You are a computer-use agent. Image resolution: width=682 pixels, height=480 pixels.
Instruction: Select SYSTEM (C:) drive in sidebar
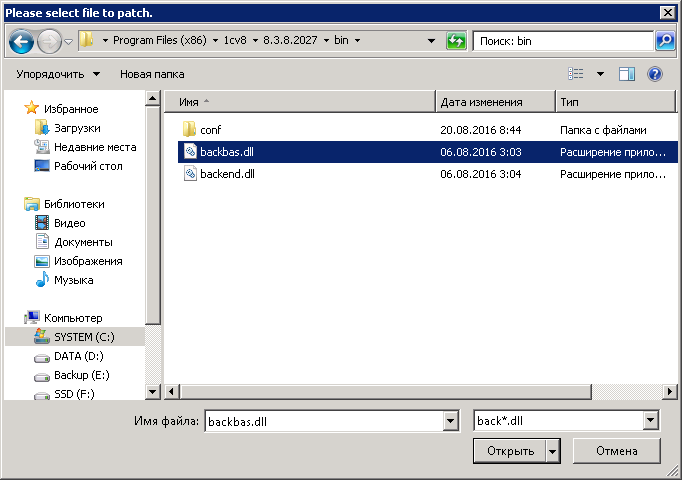[x=84, y=337]
